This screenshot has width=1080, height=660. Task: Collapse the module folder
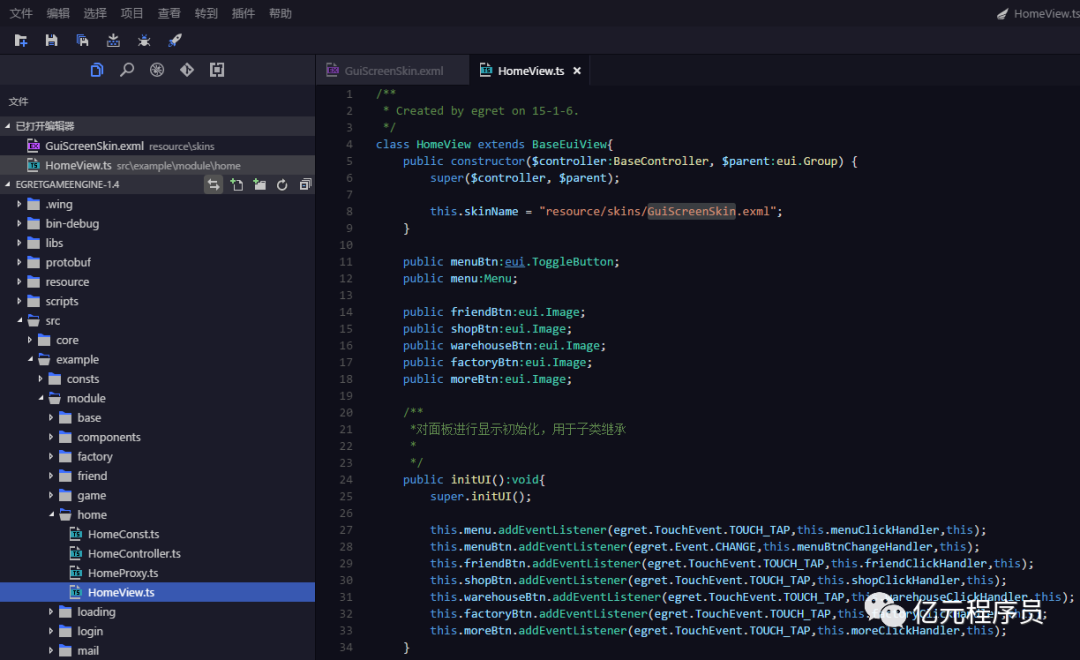click(41, 398)
